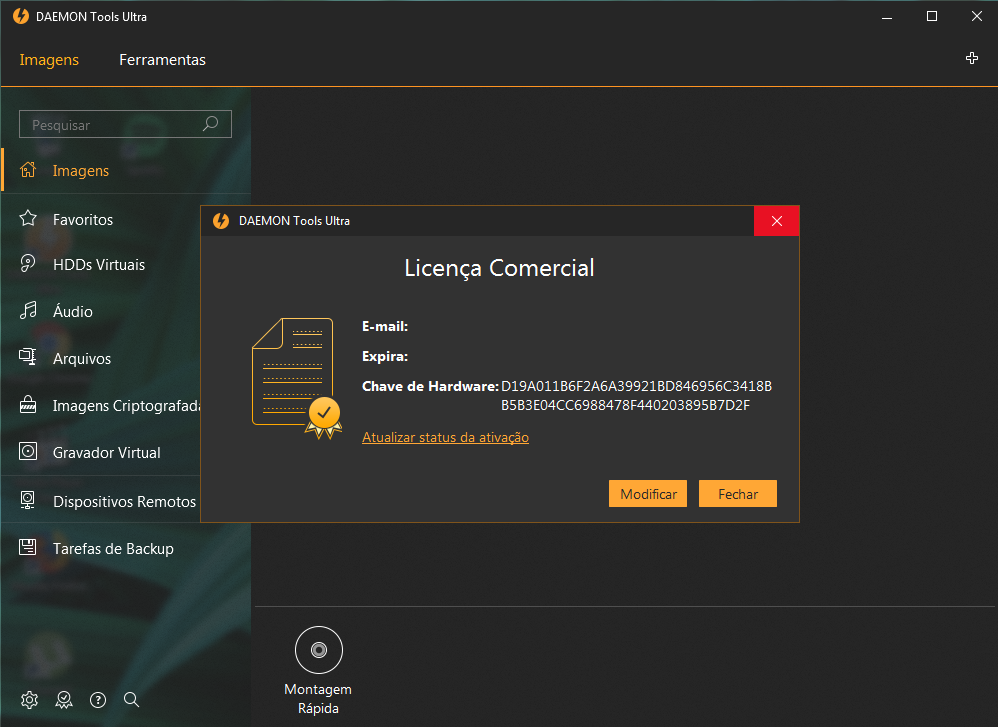
Task: Click Atualizar status da ativação link
Action: (x=446, y=437)
